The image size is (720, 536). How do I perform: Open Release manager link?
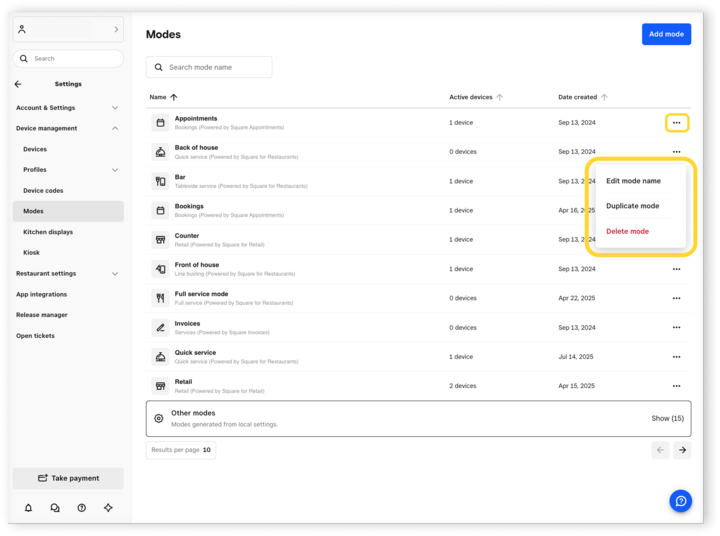pyautogui.click(x=42, y=315)
